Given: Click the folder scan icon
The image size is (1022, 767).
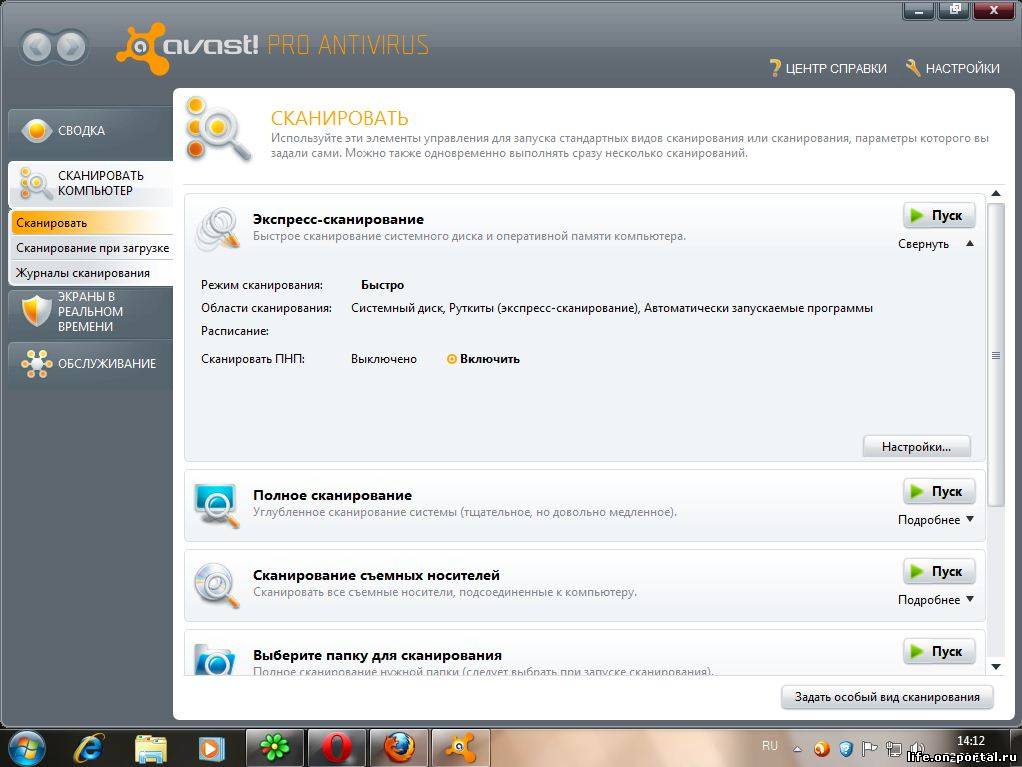Looking at the screenshot, I should click(214, 659).
